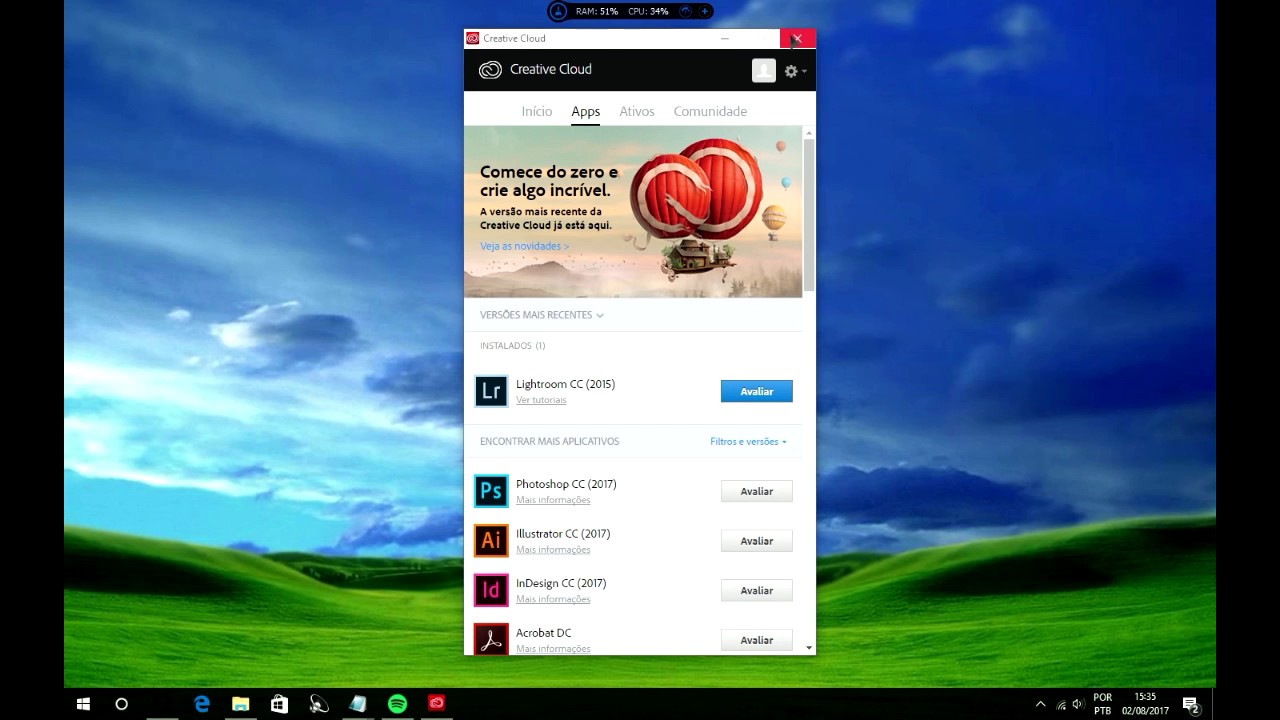Viewport: 1280px width, 720px height.
Task: Click the Cortana circle on taskbar
Action: (122, 704)
